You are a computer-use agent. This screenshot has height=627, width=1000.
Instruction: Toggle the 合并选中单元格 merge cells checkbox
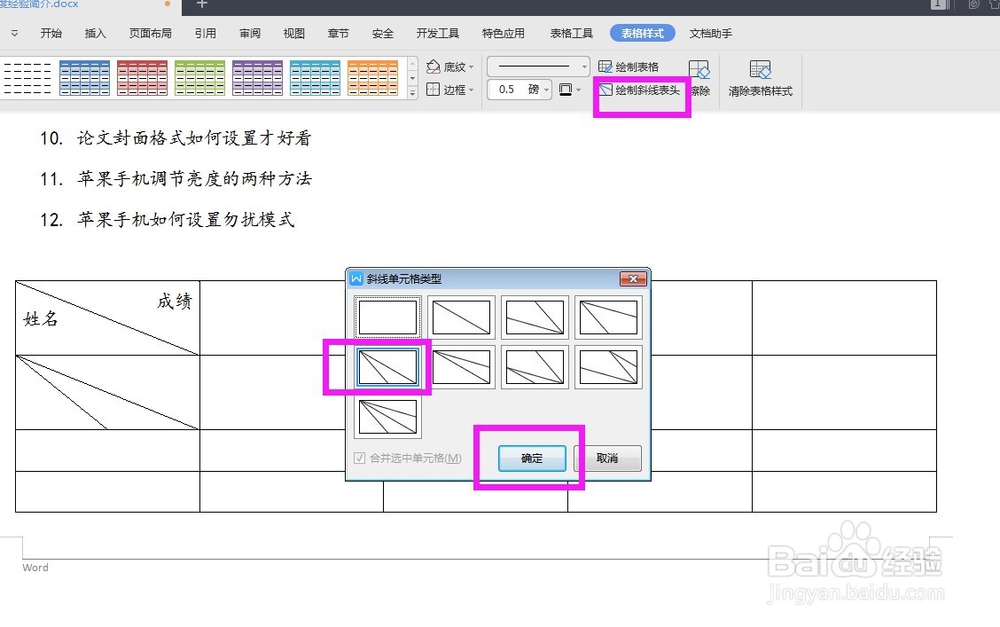pos(359,457)
